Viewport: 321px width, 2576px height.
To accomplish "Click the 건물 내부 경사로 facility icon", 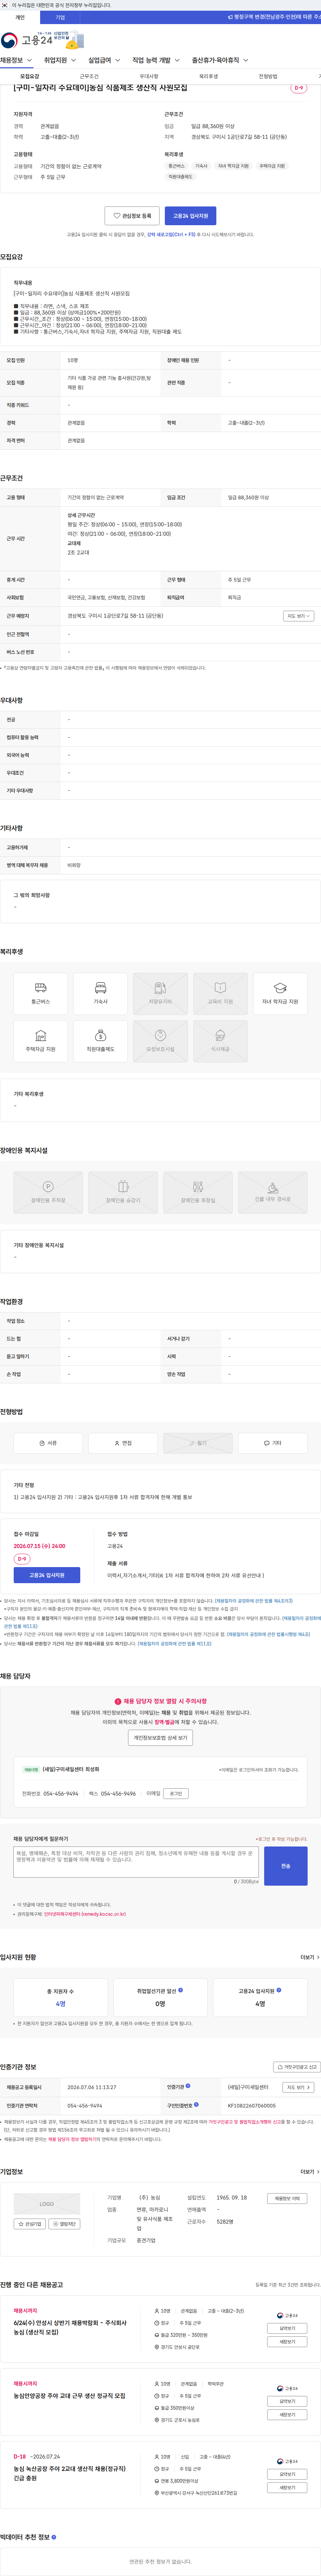I will [x=273, y=1192].
